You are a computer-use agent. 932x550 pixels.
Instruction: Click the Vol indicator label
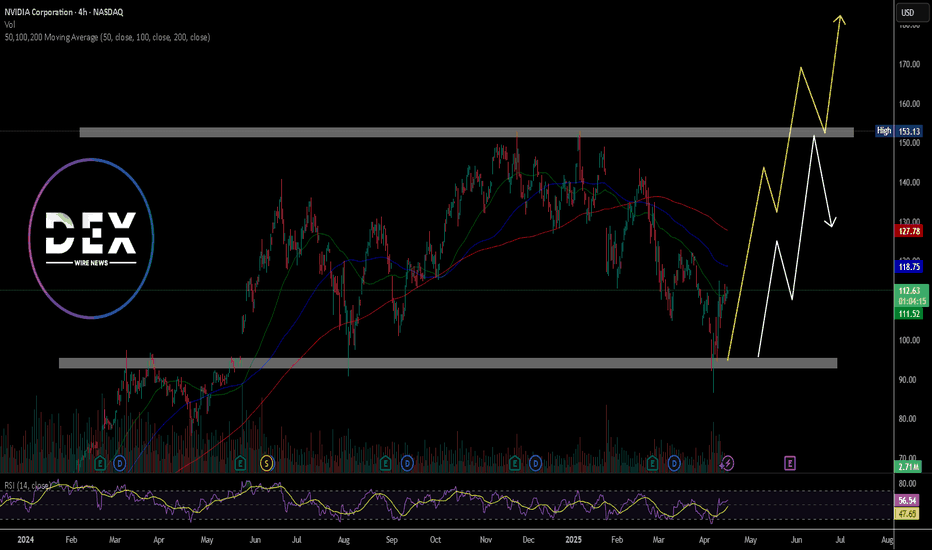[10, 24]
